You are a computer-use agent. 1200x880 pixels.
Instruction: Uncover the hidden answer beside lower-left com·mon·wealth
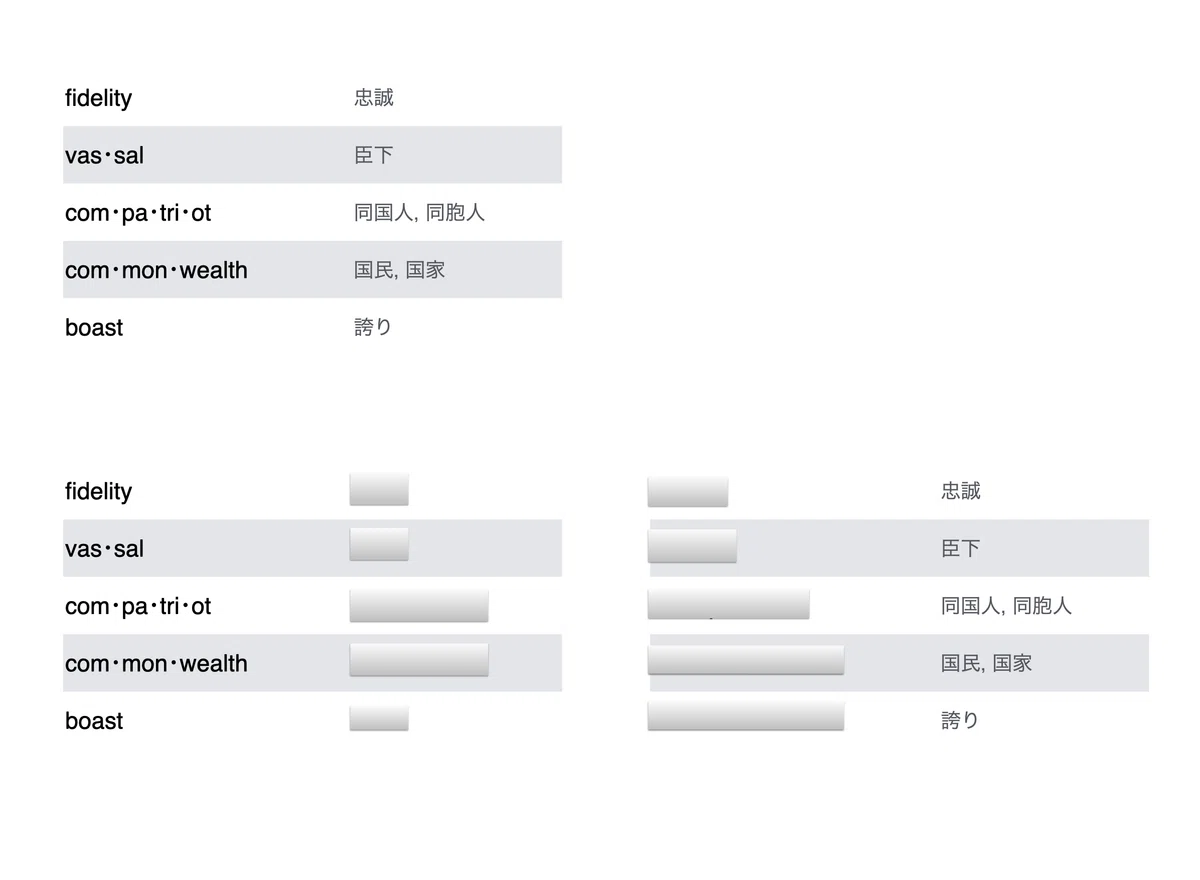(419, 660)
